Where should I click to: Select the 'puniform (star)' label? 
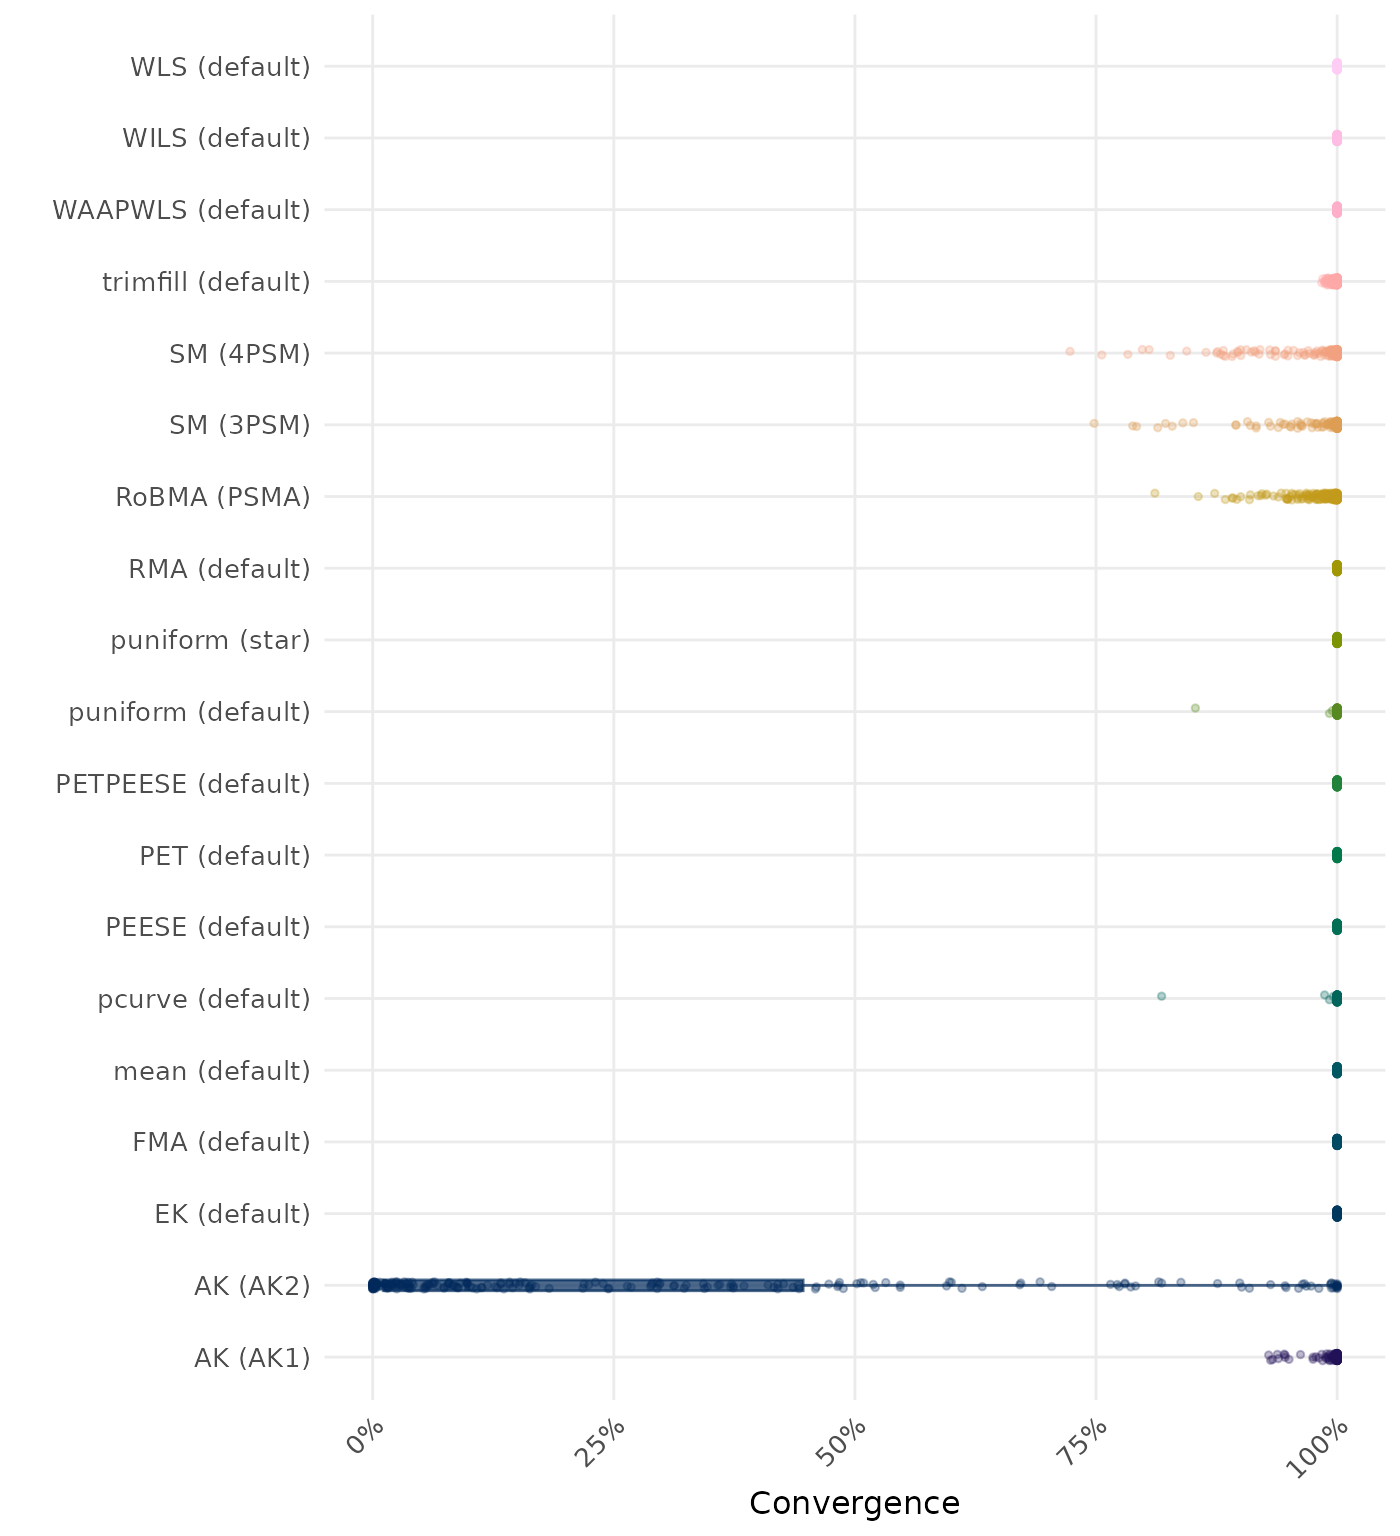(x=210, y=640)
